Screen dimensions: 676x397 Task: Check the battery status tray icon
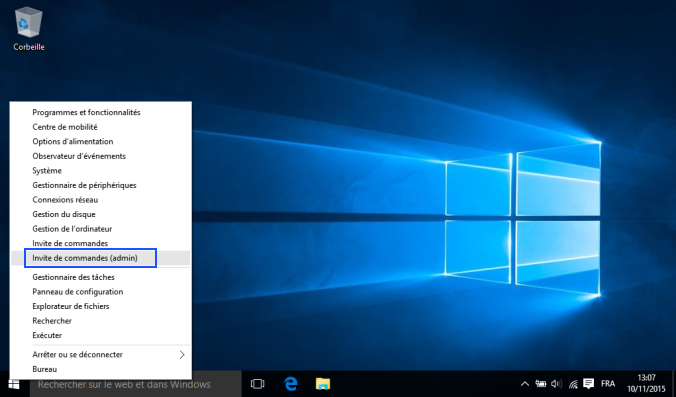point(541,384)
